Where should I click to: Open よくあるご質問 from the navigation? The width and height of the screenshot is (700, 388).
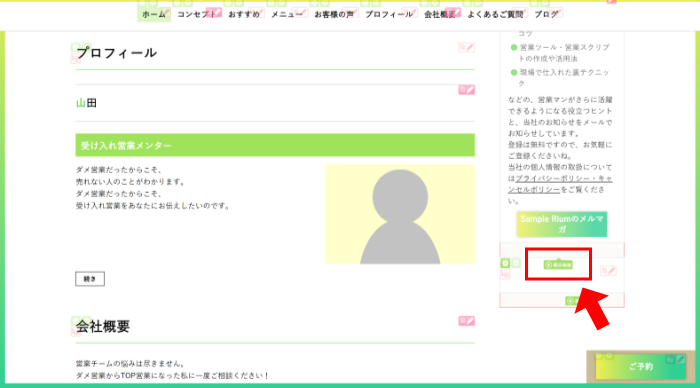coord(495,15)
